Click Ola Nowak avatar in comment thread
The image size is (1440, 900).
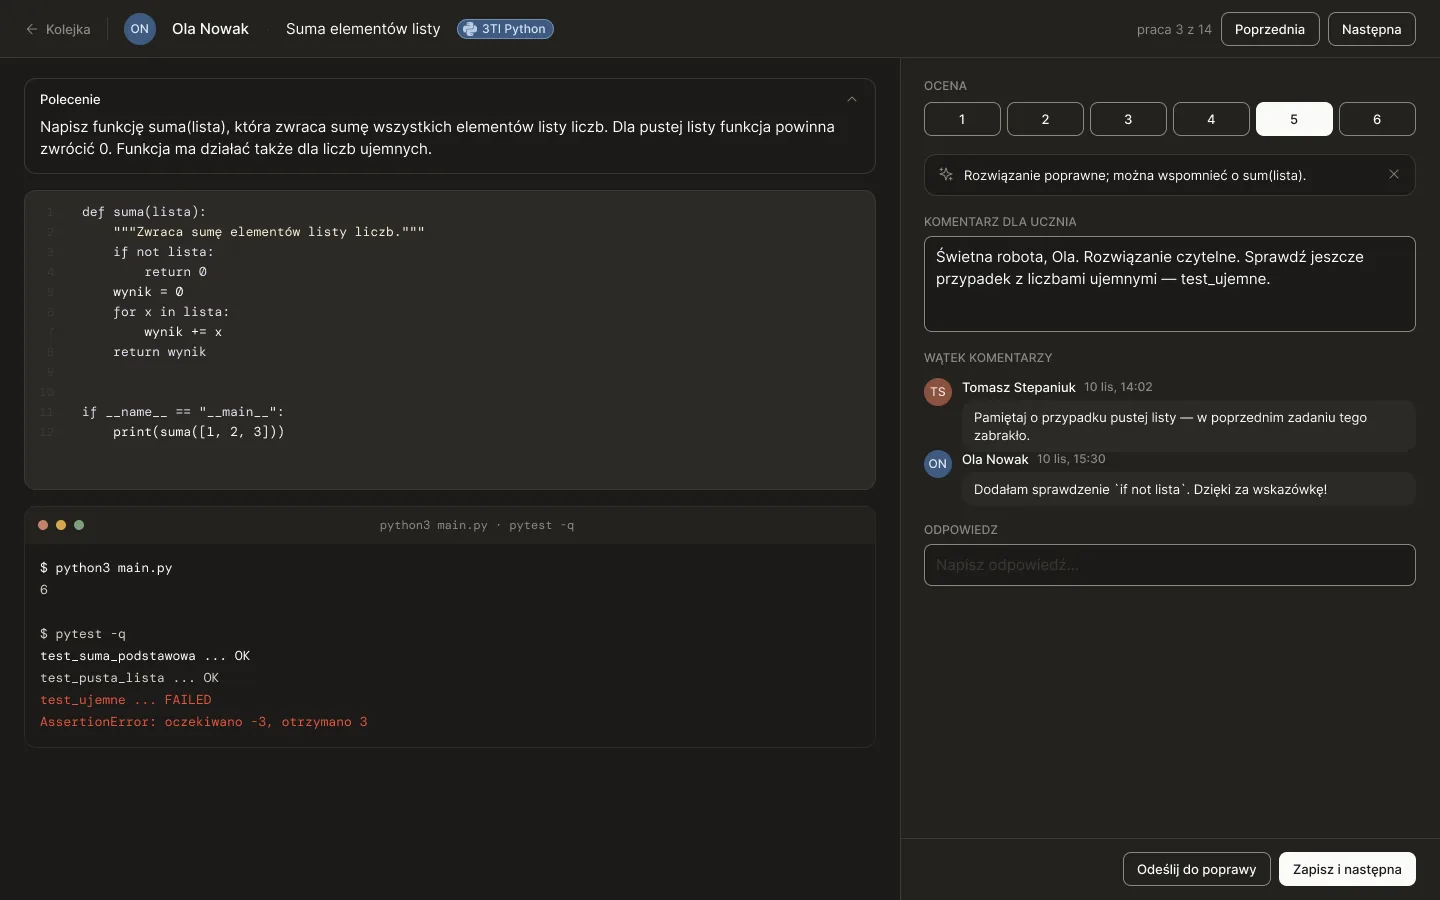[x=937, y=464]
